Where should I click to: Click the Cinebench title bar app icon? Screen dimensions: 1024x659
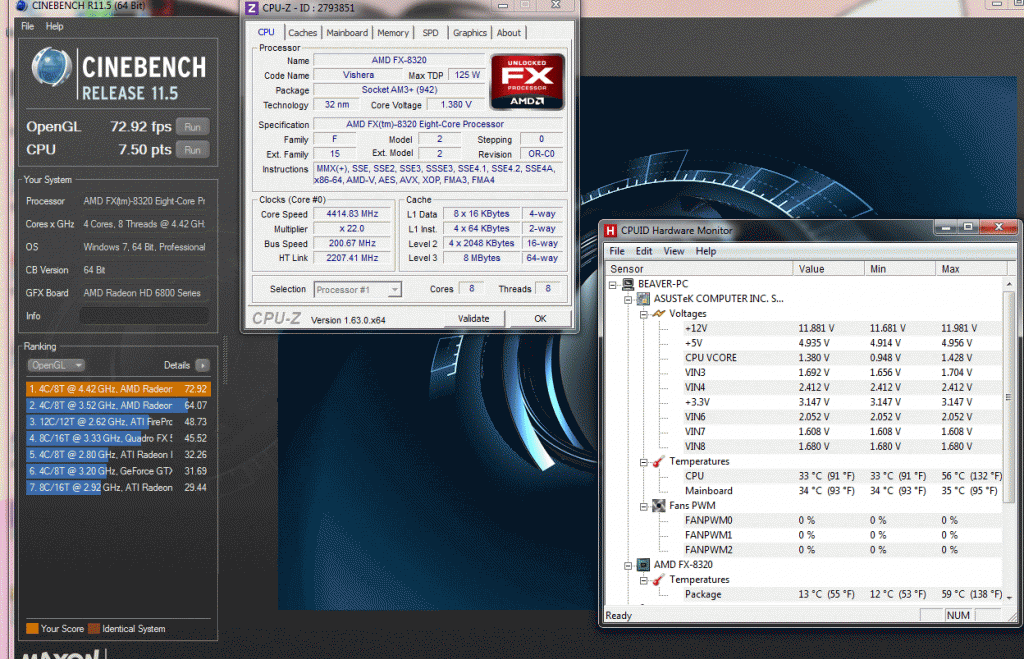tap(22, 5)
